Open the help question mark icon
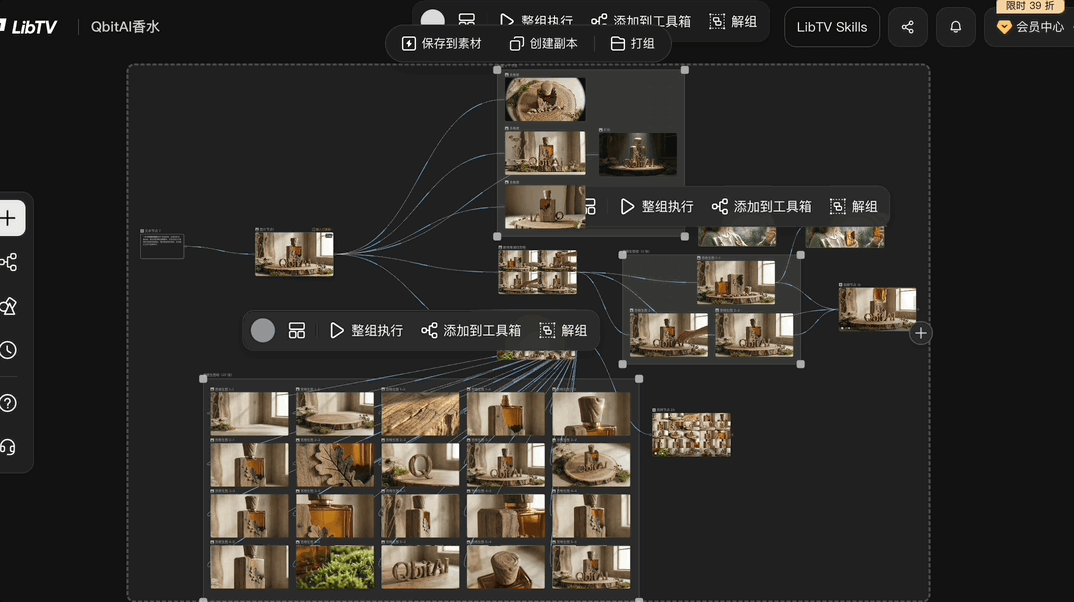 point(9,403)
